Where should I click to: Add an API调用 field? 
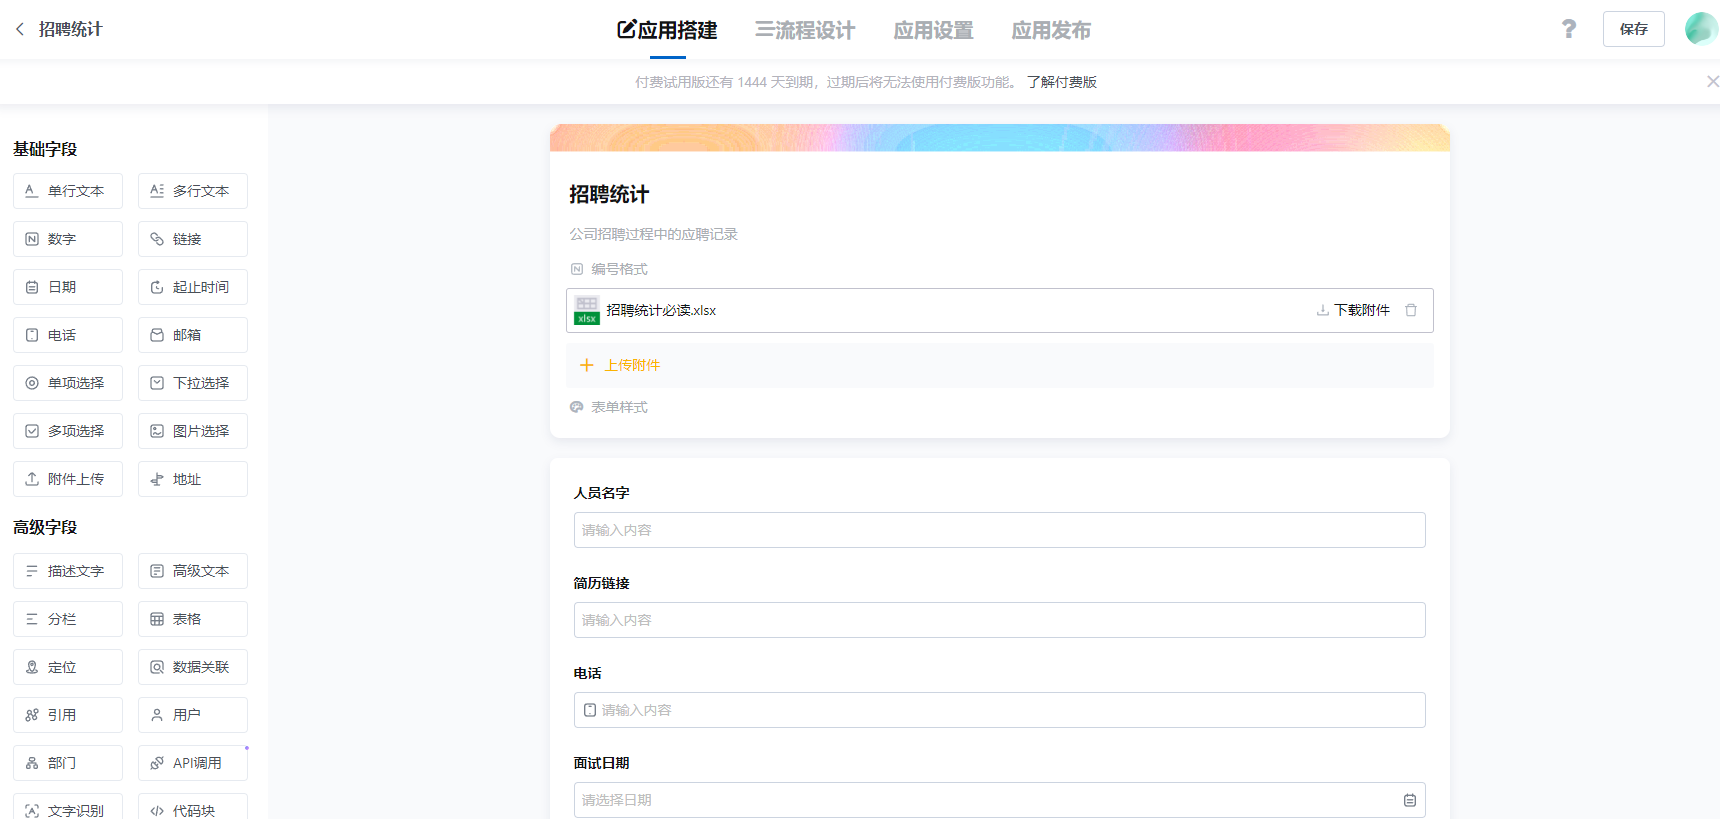pos(193,763)
